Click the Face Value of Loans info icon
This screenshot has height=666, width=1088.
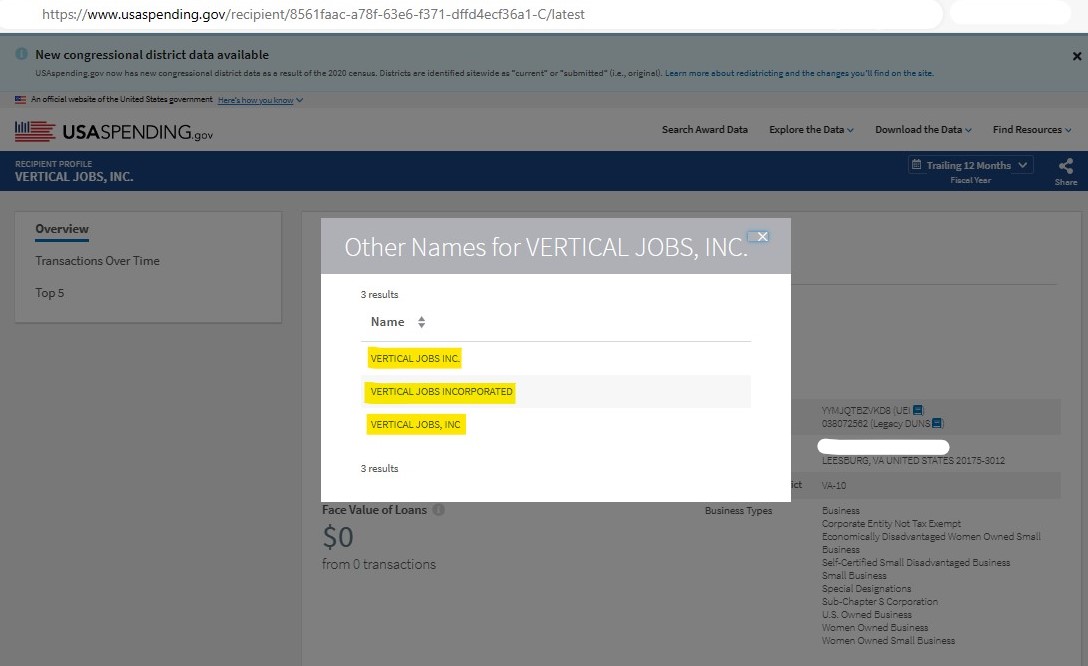(x=439, y=509)
